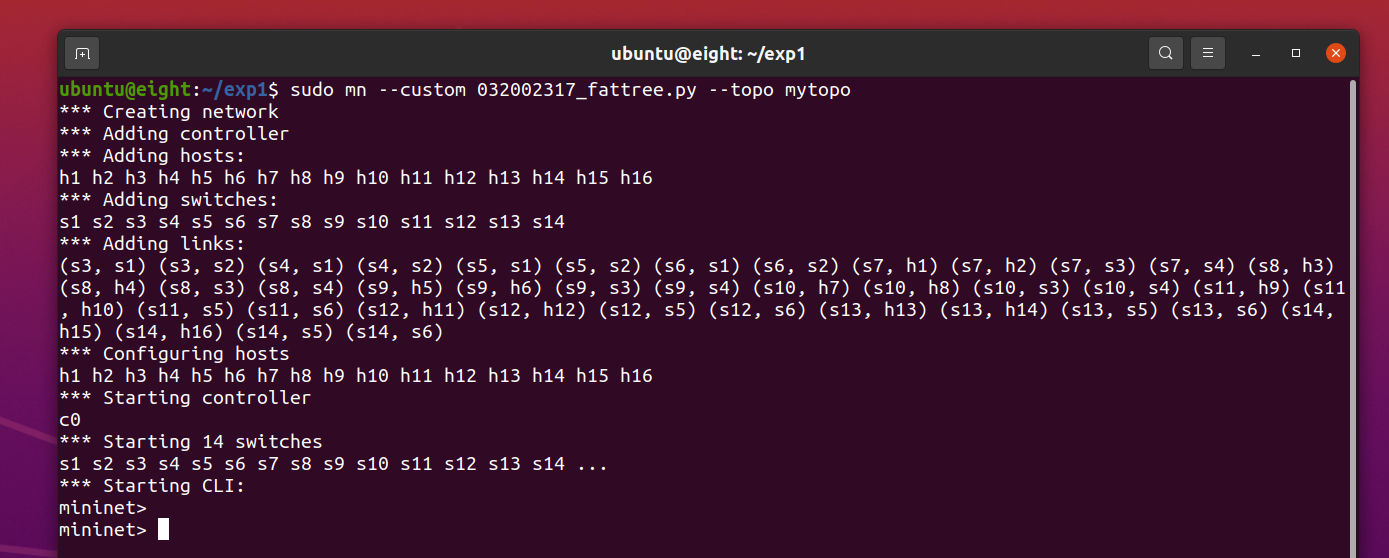This screenshot has height=558, width=1389.
Task: Close the terminal with orange X
Action: pyautogui.click(x=1335, y=53)
